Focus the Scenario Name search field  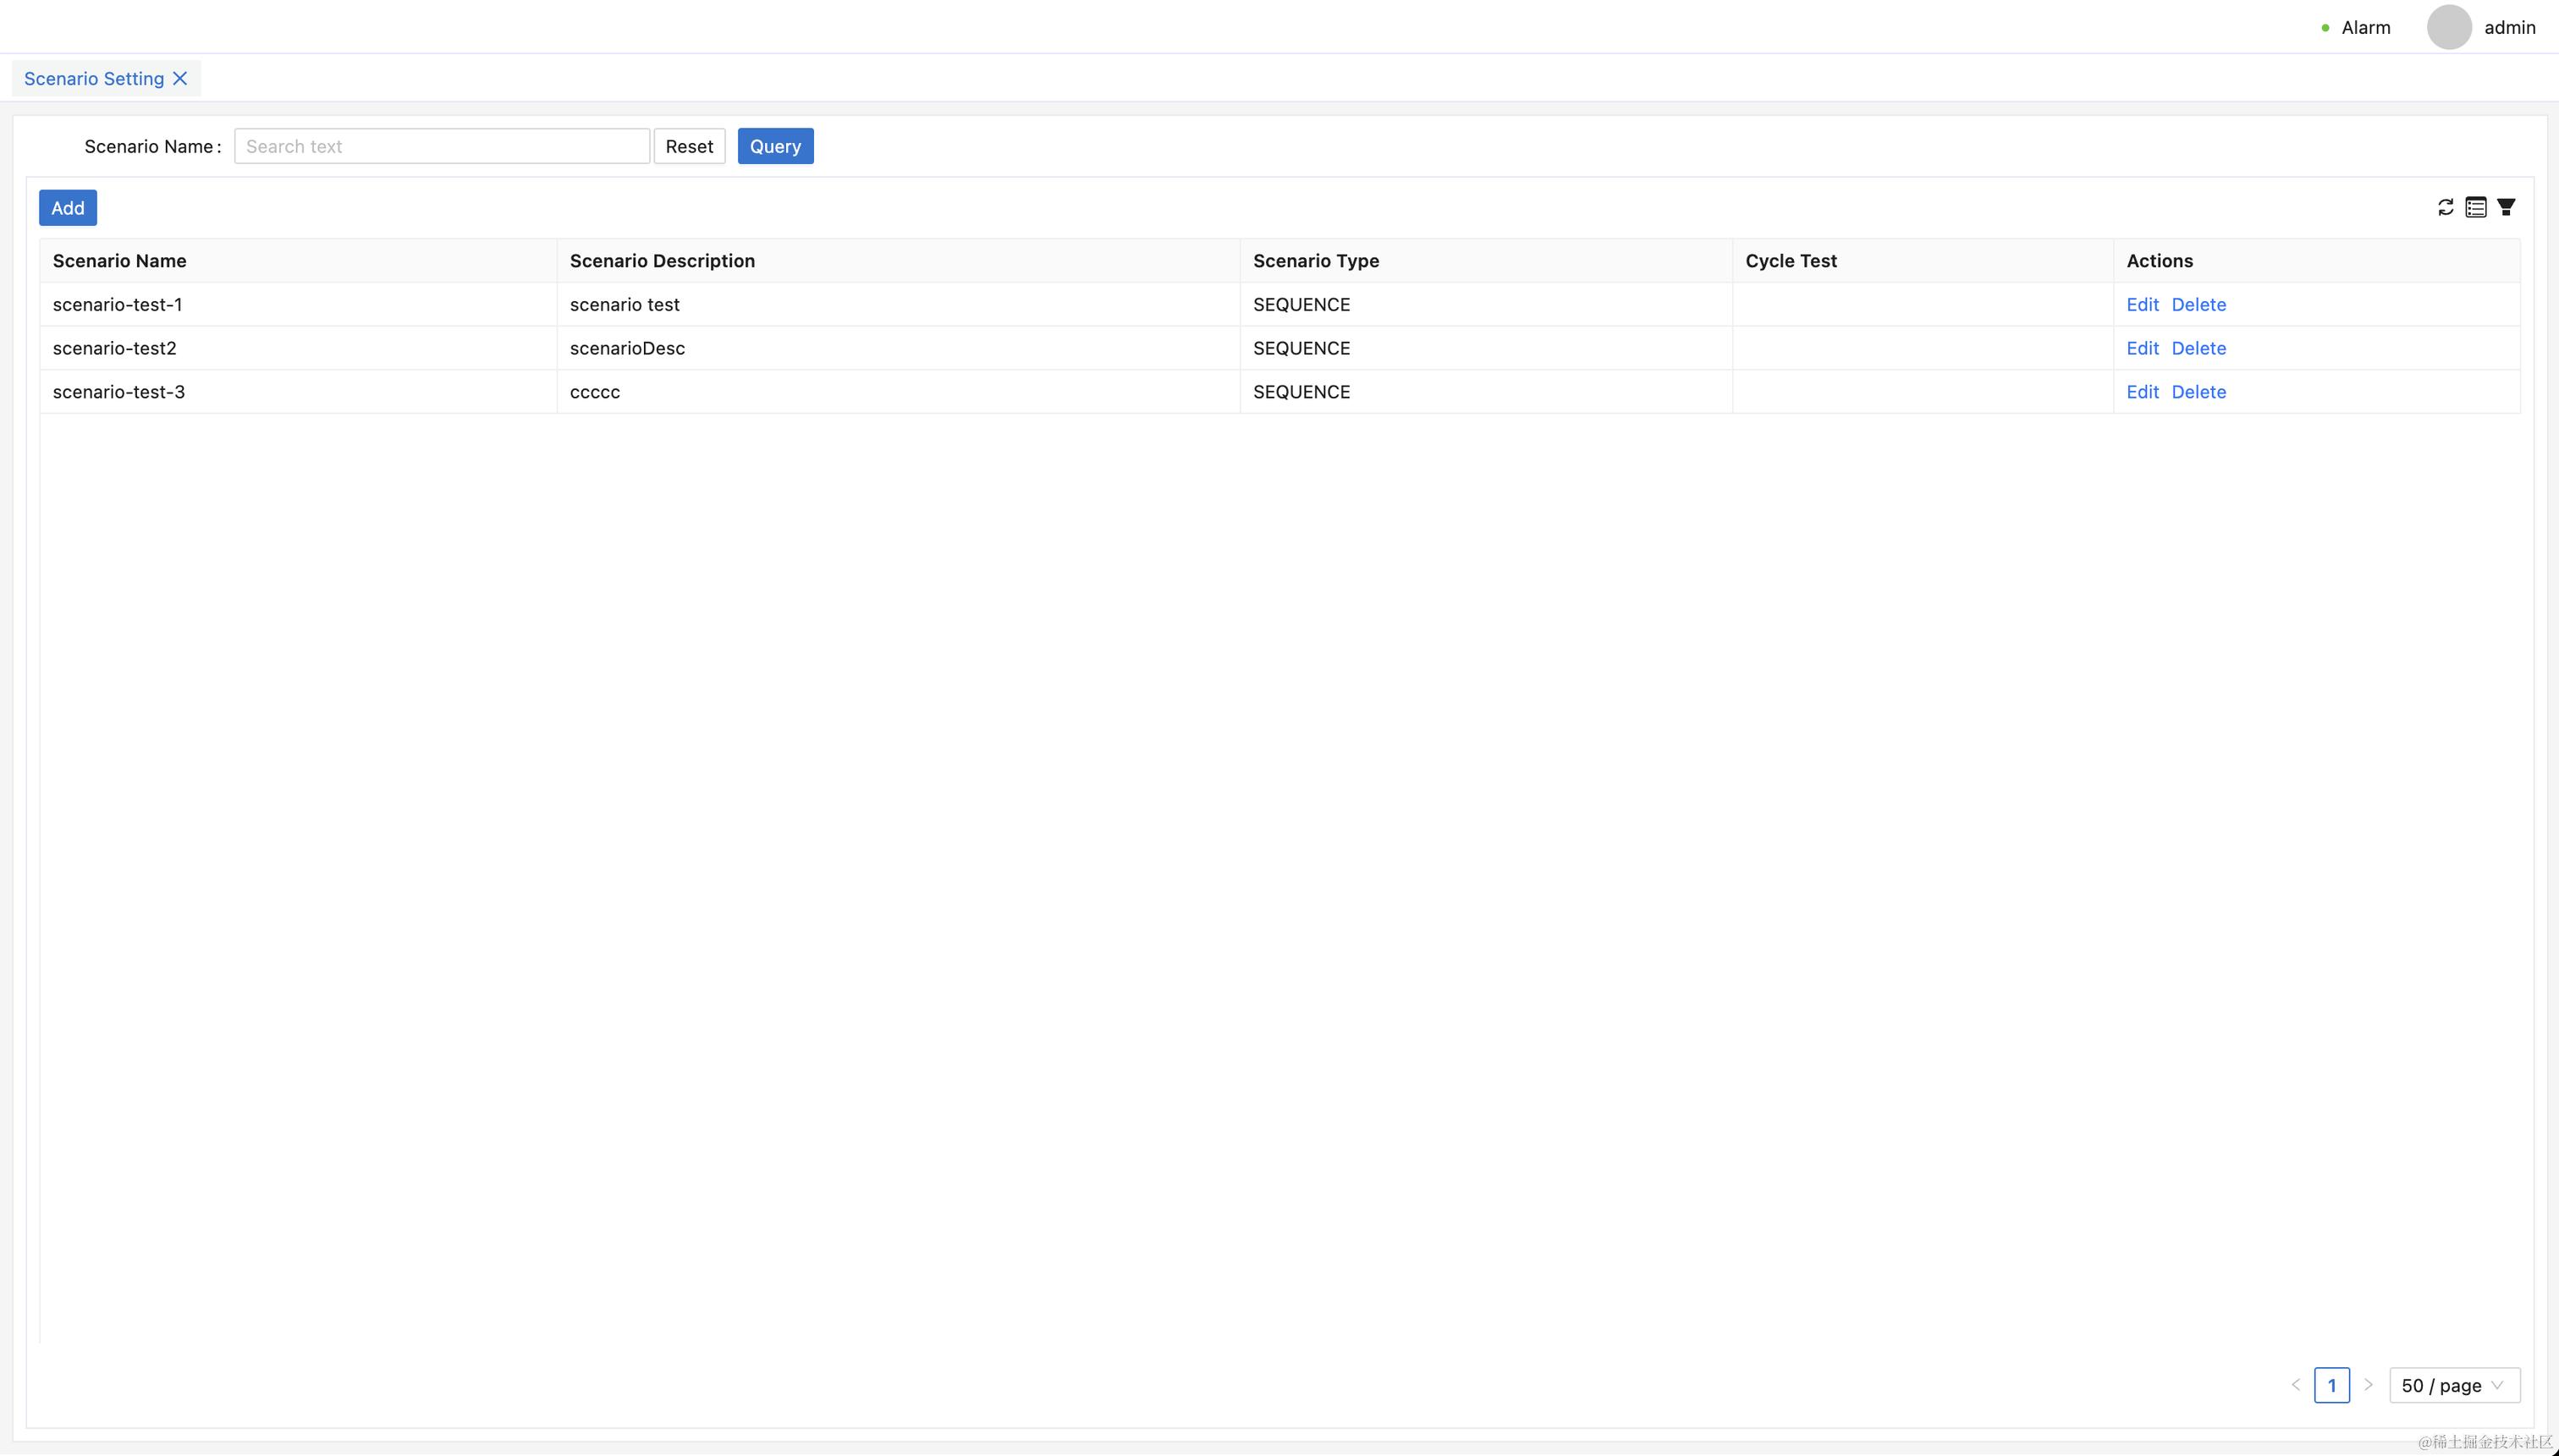(x=441, y=146)
